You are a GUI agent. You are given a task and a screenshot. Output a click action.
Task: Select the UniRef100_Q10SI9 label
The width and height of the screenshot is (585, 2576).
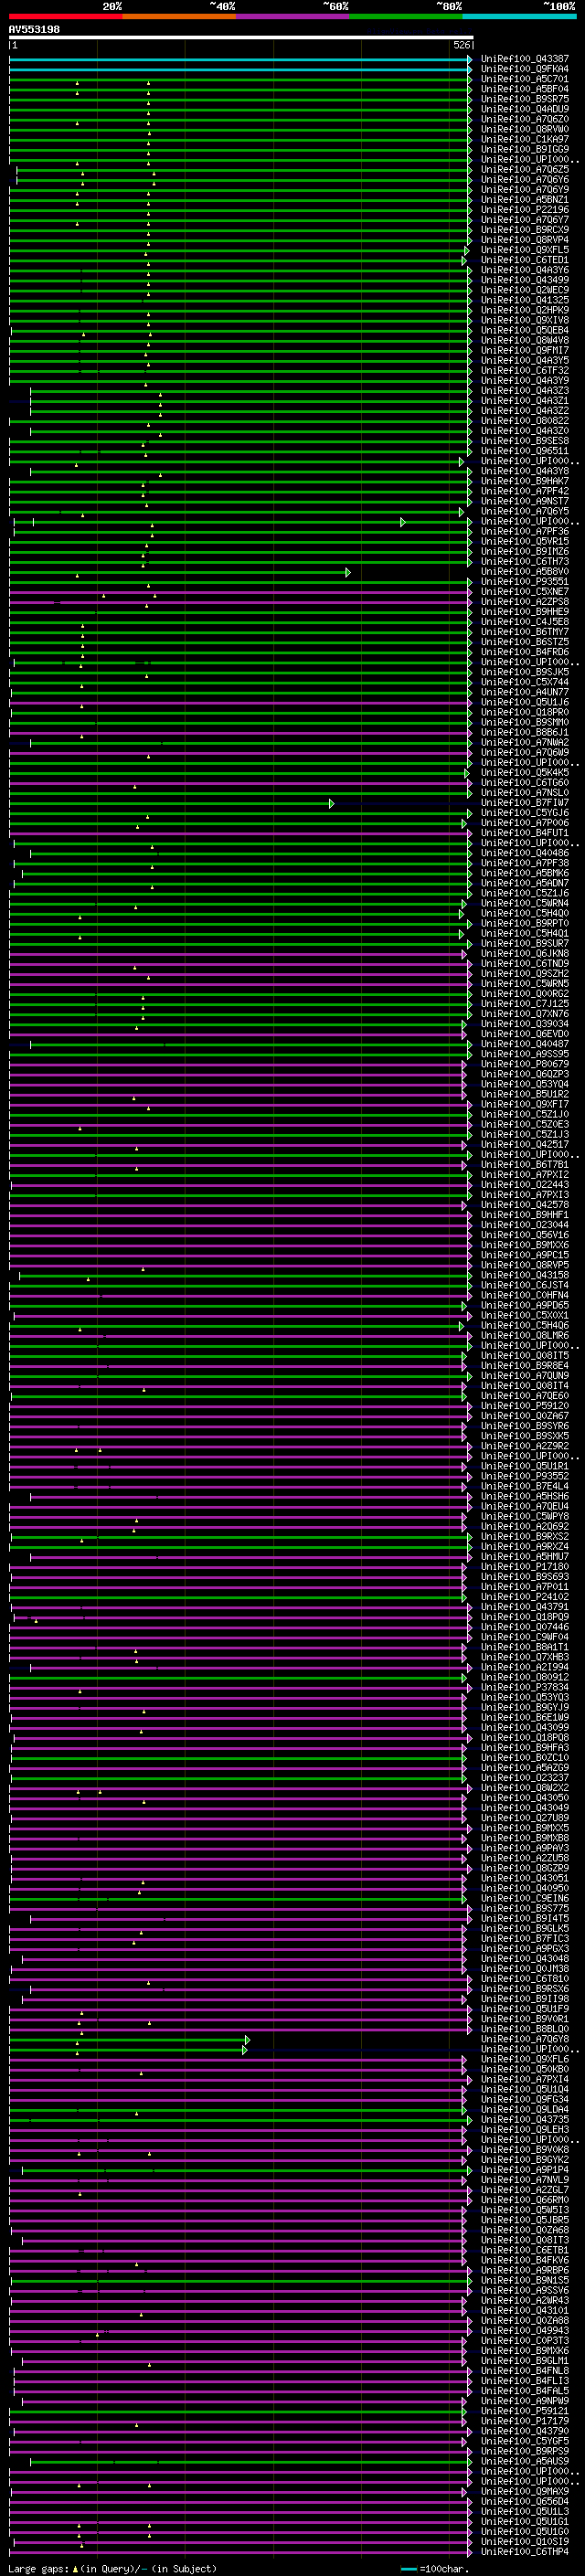(x=524, y=2541)
